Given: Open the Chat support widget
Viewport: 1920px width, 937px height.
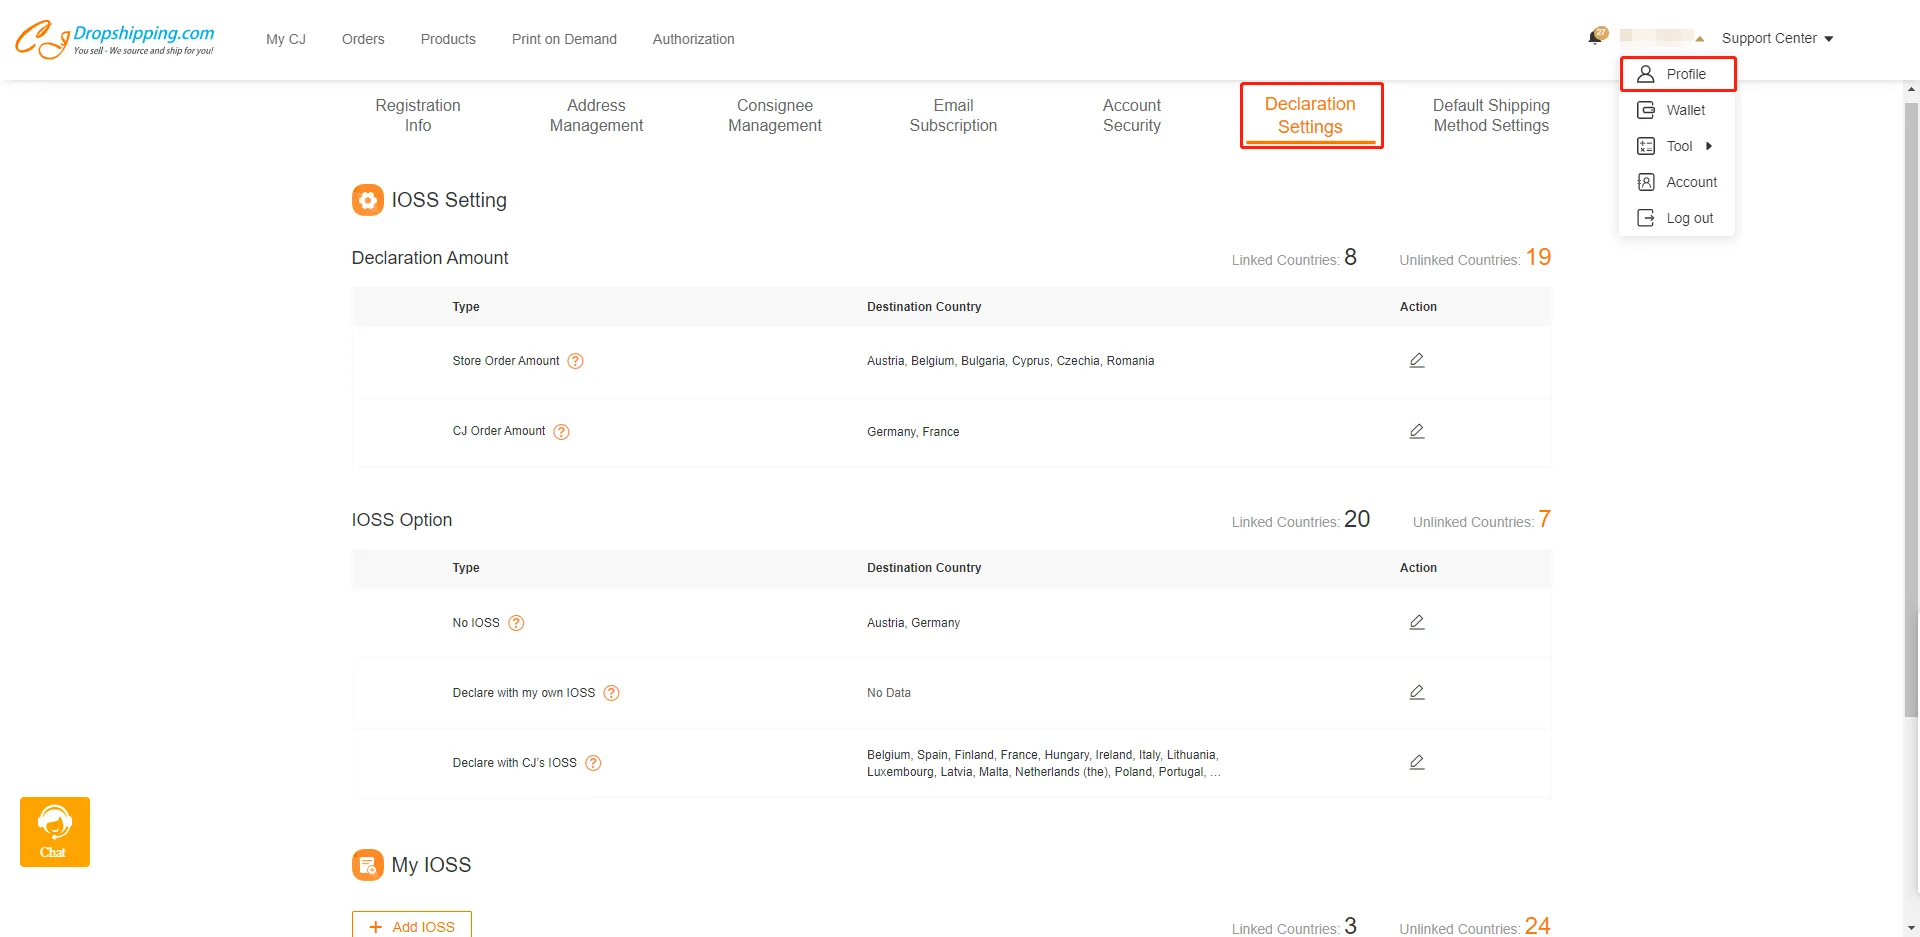Looking at the screenshot, I should tap(55, 832).
